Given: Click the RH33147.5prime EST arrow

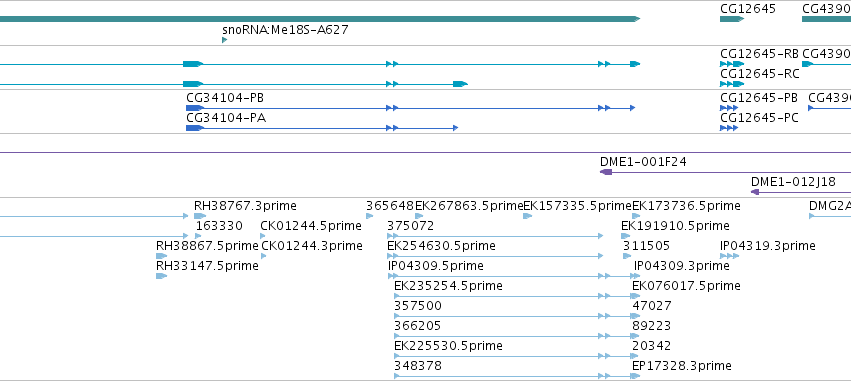Looking at the screenshot, I should tap(161, 276).
